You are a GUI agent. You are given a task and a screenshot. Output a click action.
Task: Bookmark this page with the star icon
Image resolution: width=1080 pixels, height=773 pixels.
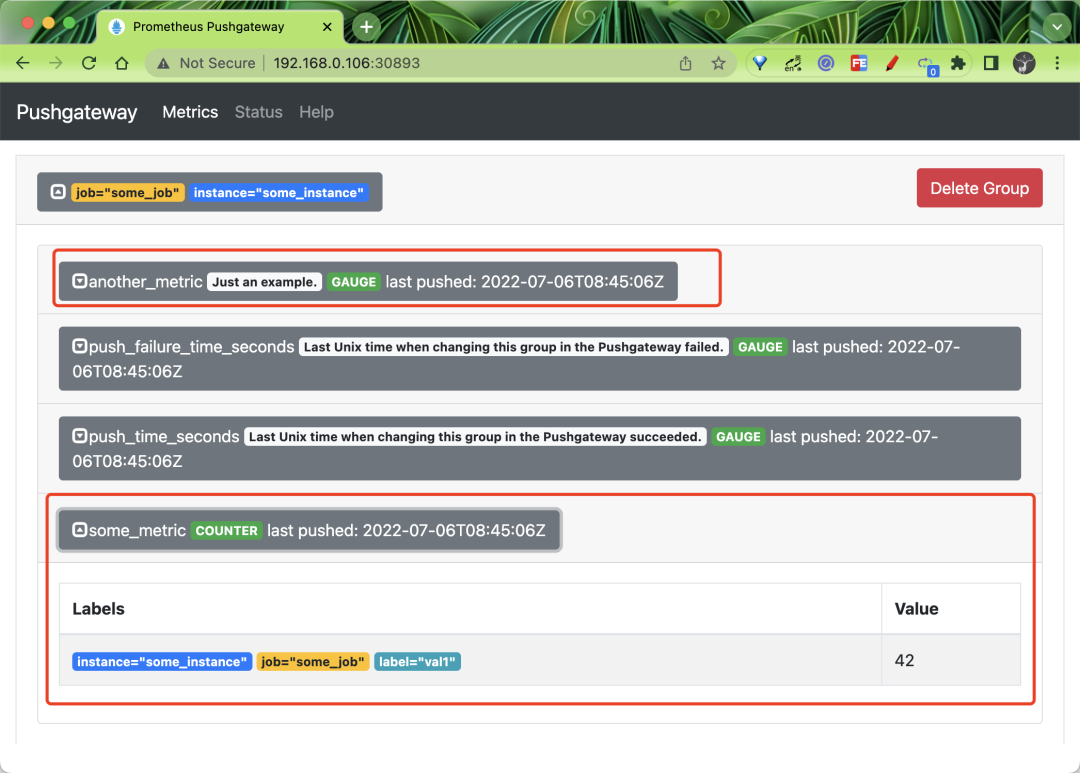(x=718, y=63)
